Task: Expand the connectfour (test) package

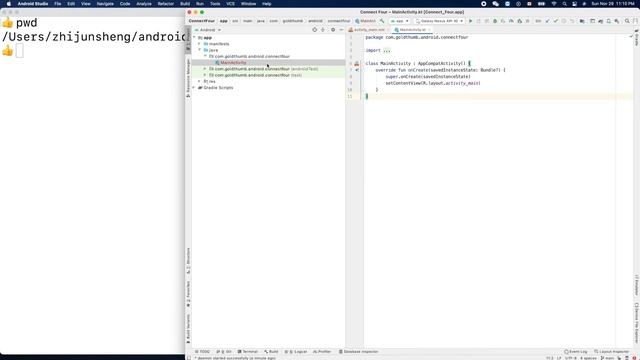Action: [x=205, y=75]
